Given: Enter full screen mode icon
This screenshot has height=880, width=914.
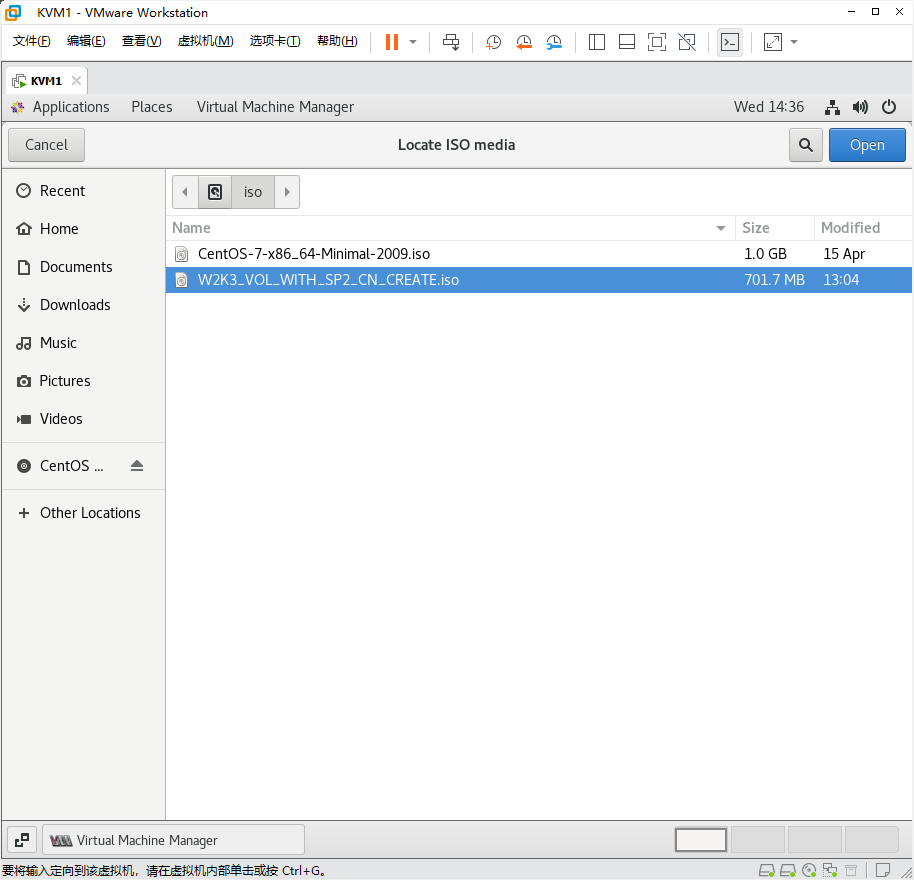Looking at the screenshot, I should pyautogui.click(x=657, y=42).
